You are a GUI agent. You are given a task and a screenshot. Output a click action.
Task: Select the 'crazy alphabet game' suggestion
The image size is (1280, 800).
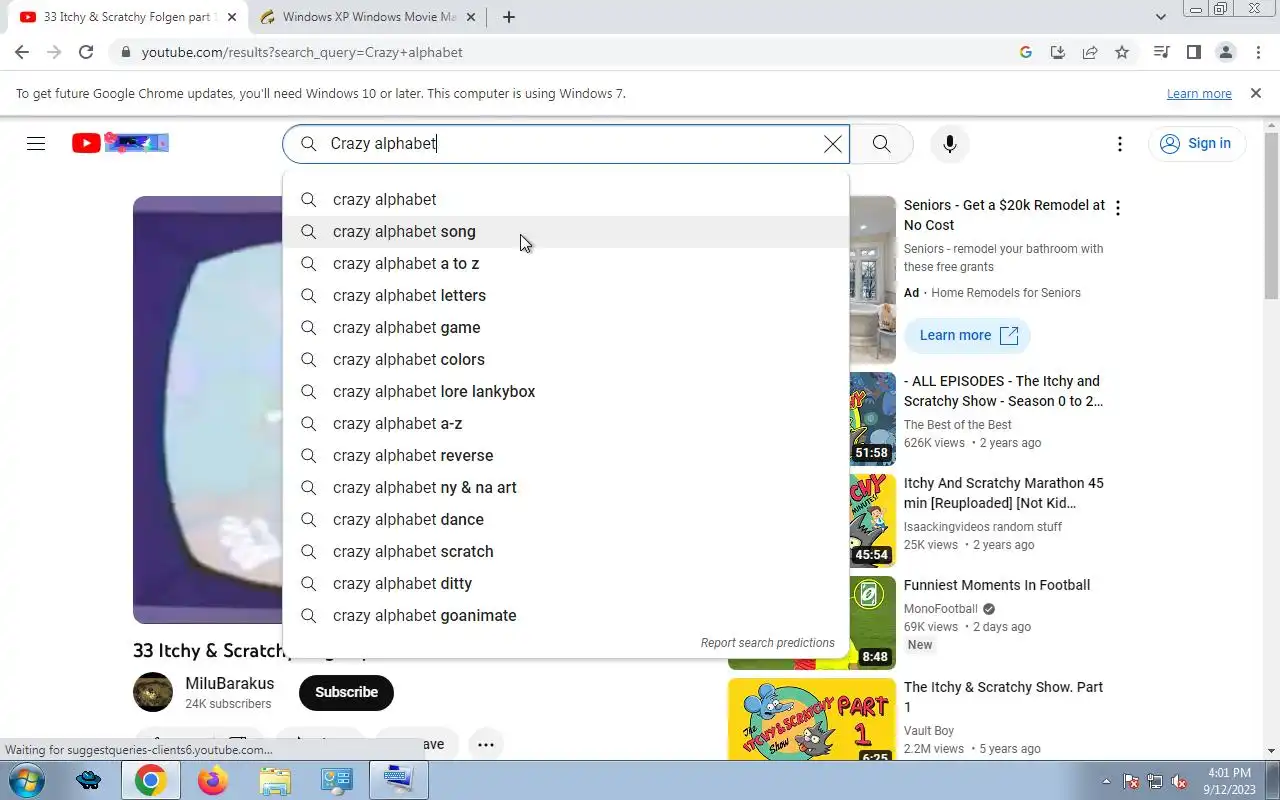(x=566, y=327)
